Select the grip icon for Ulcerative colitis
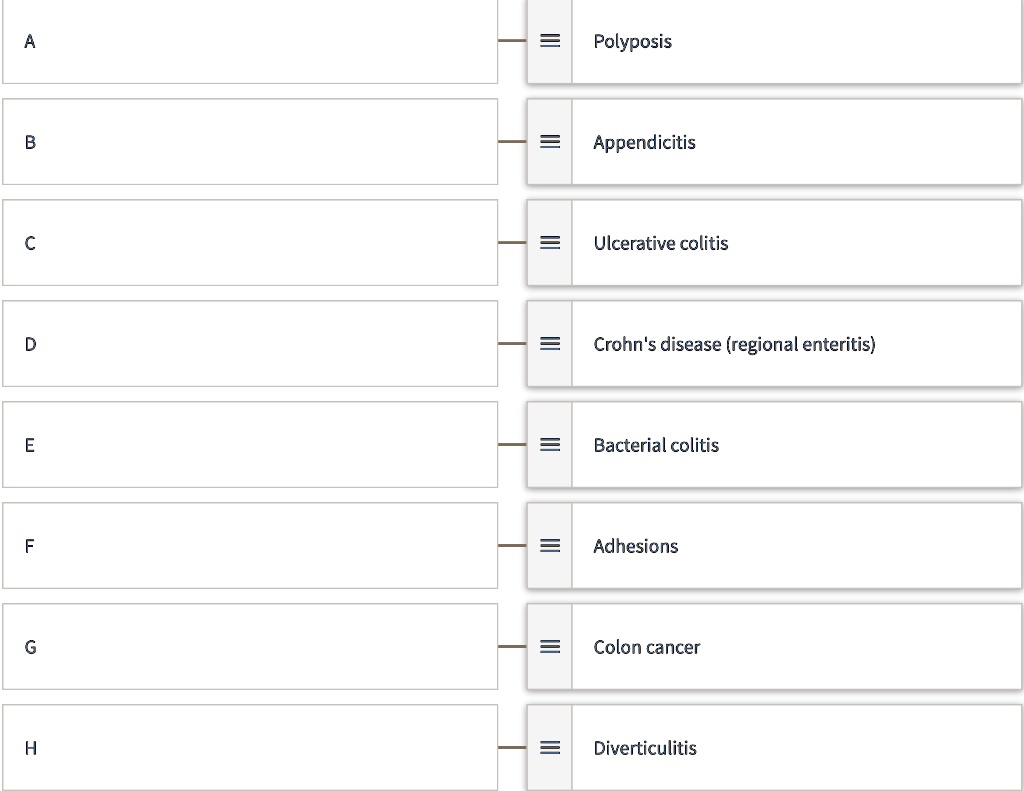1024x791 pixels. pyautogui.click(x=549, y=243)
